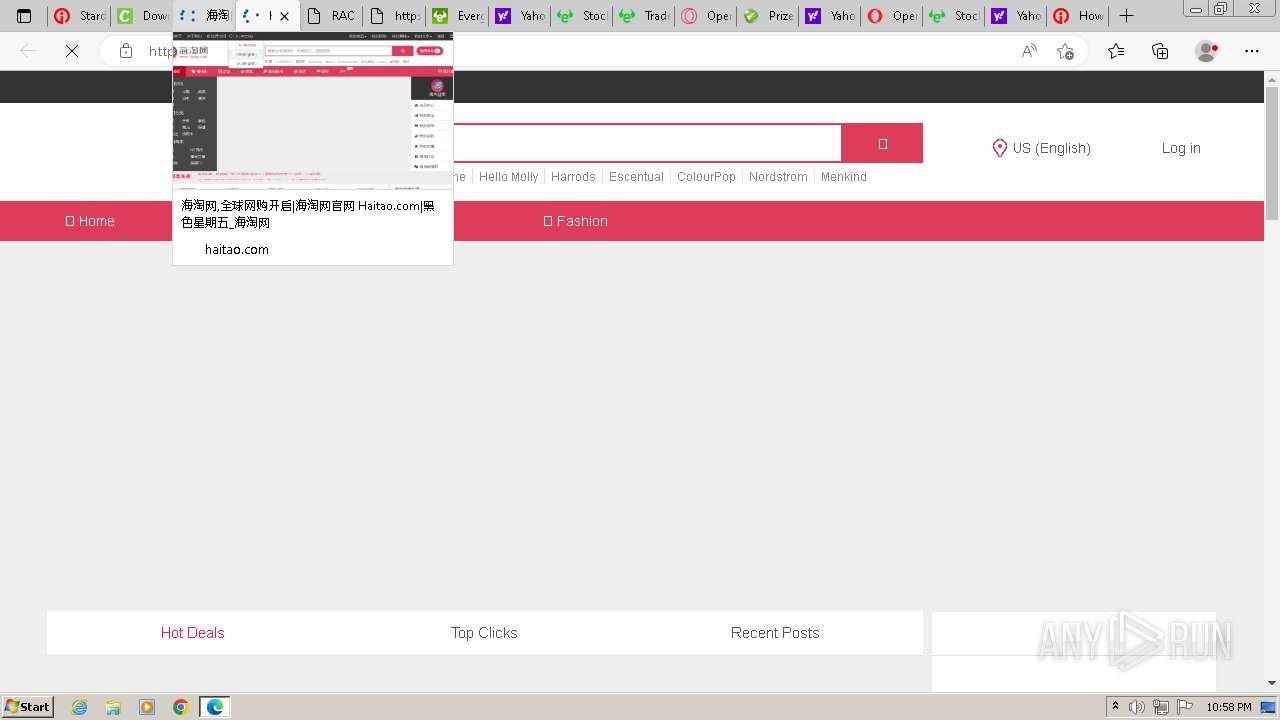Open the Escentual store link
The width and height of the screenshot is (1280, 720).
point(636,177)
